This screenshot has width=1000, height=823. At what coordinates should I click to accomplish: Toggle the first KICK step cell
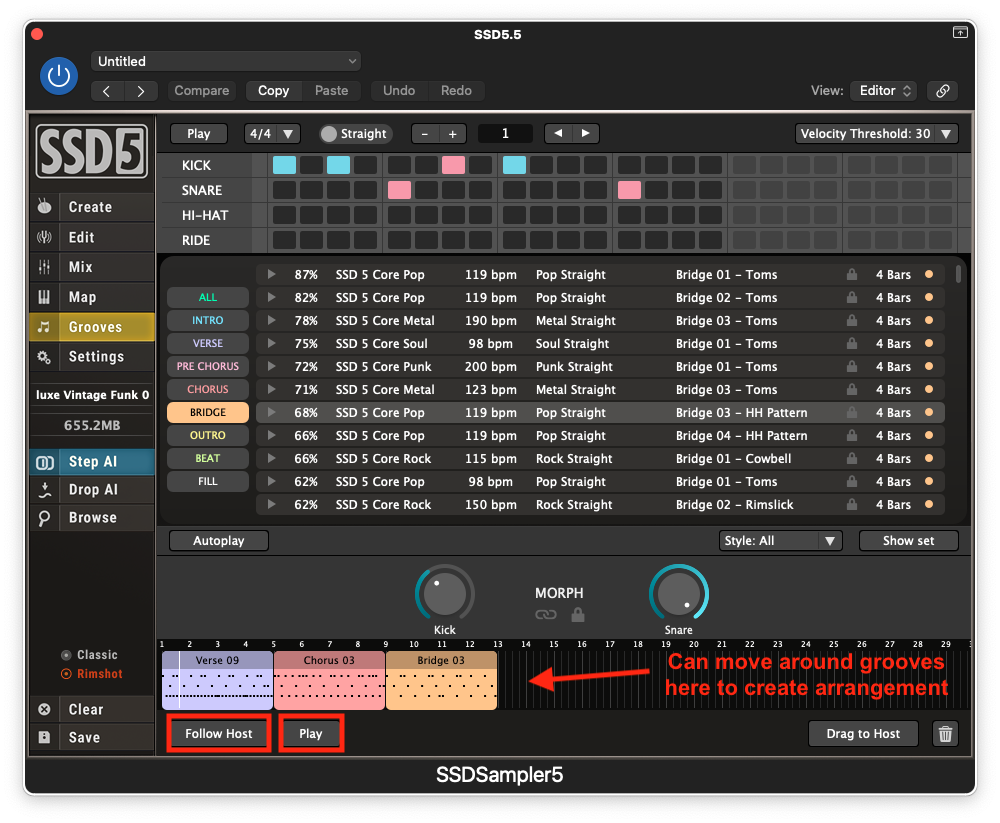click(x=284, y=165)
